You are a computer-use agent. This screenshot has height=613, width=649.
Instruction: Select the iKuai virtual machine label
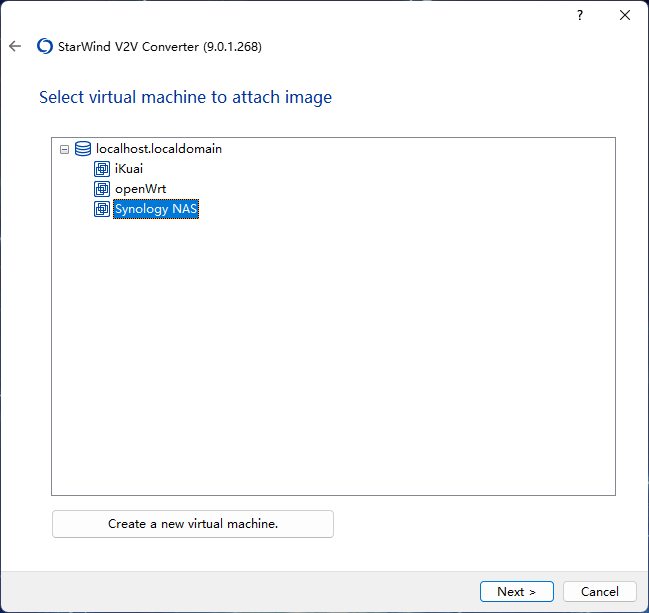[129, 169]
